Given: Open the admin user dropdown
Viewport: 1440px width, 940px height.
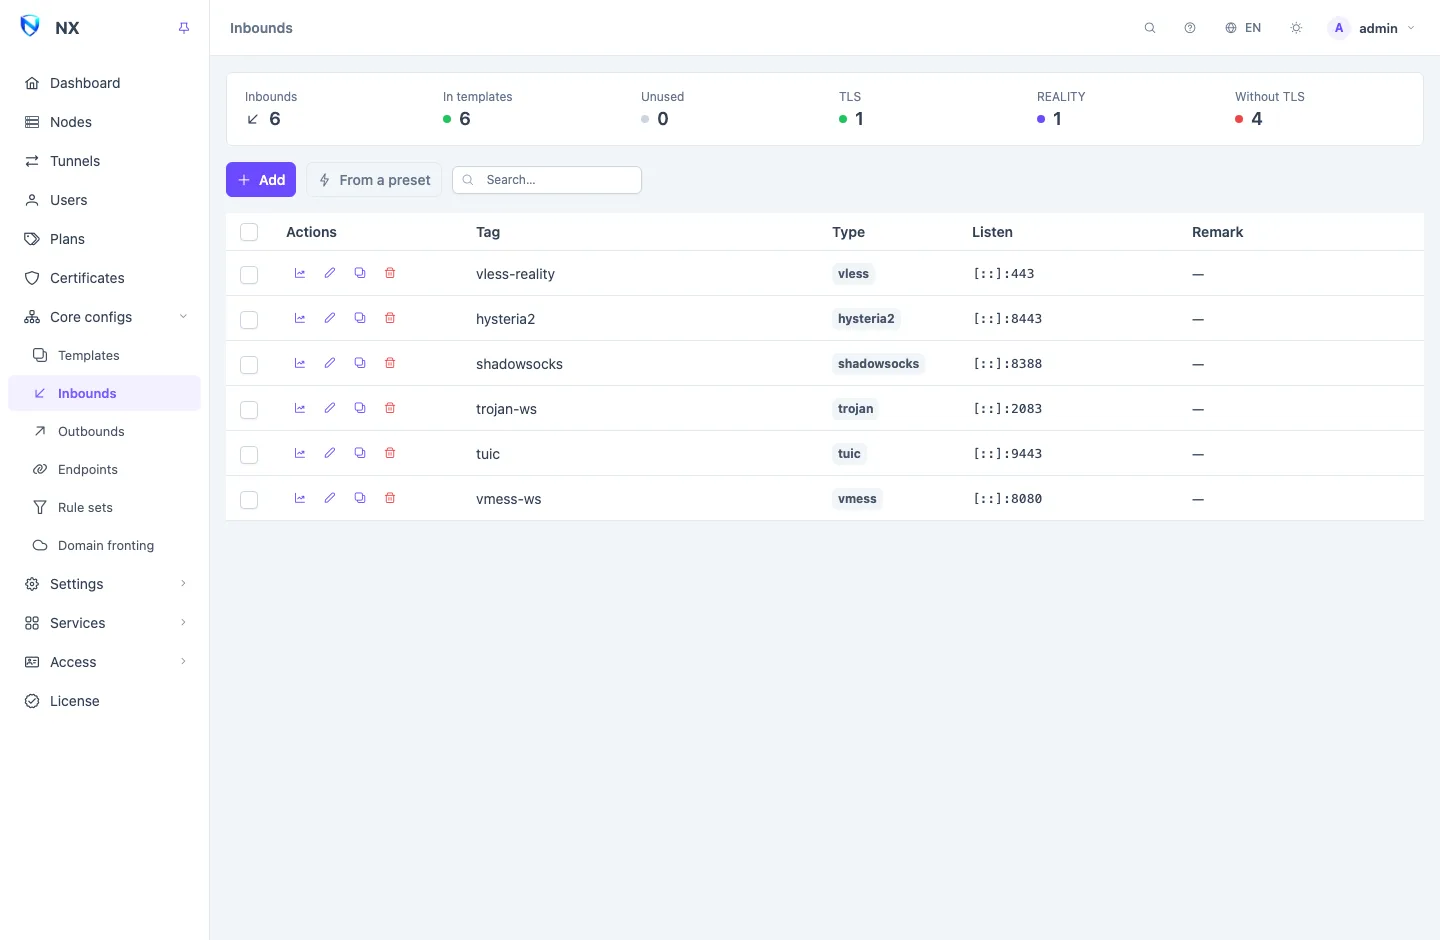Looking at the screenshot, I should [x=1371, y=28].
